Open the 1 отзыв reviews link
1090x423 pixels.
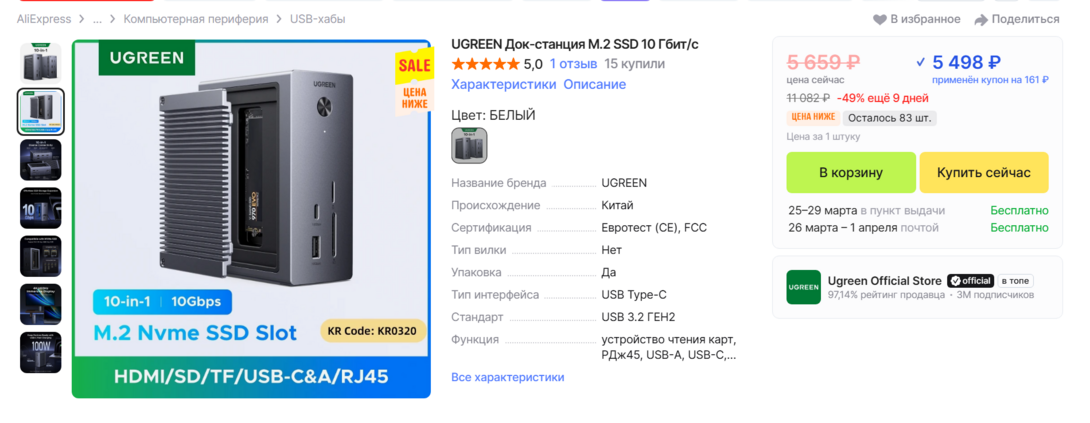[x=574, y=64]
